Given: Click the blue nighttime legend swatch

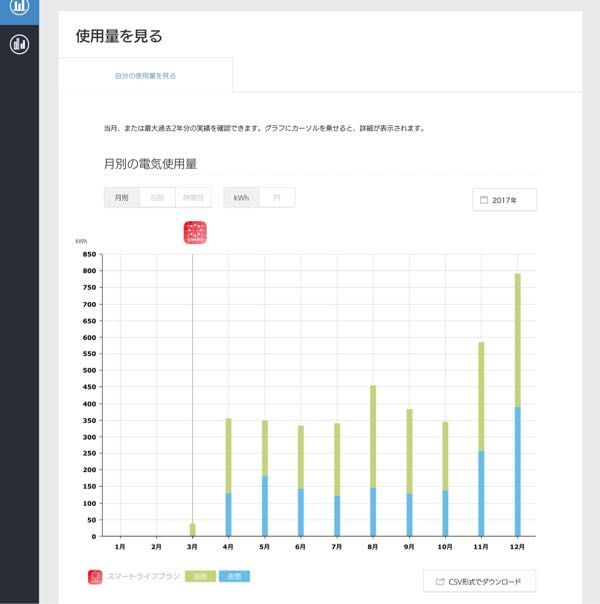Looking at the screenshot, I should pyautogui.click(x=234, y=576).
